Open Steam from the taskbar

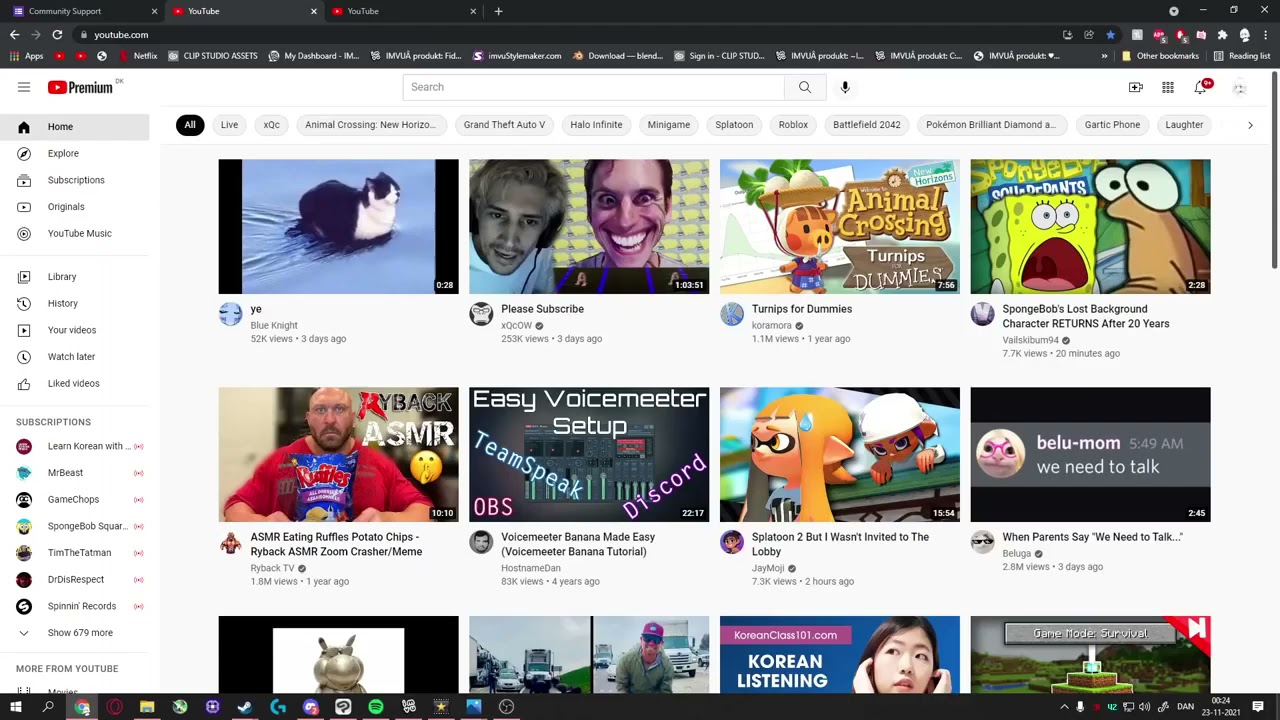(244, 707)
